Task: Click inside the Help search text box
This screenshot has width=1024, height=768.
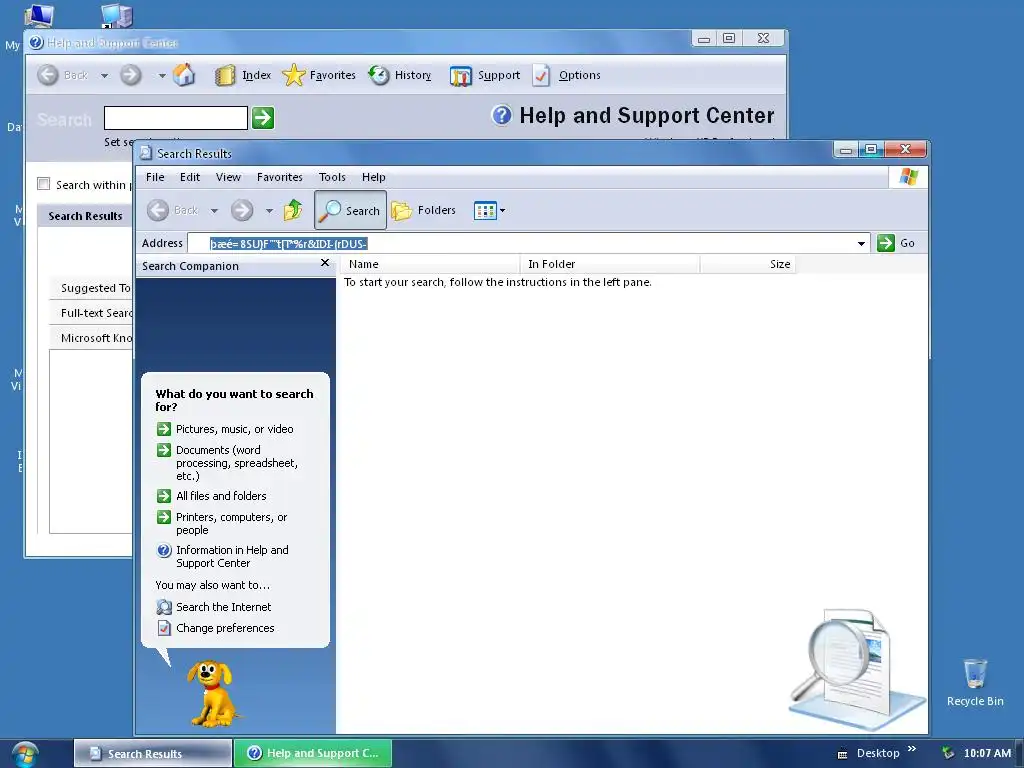Action: coord(176,118)
